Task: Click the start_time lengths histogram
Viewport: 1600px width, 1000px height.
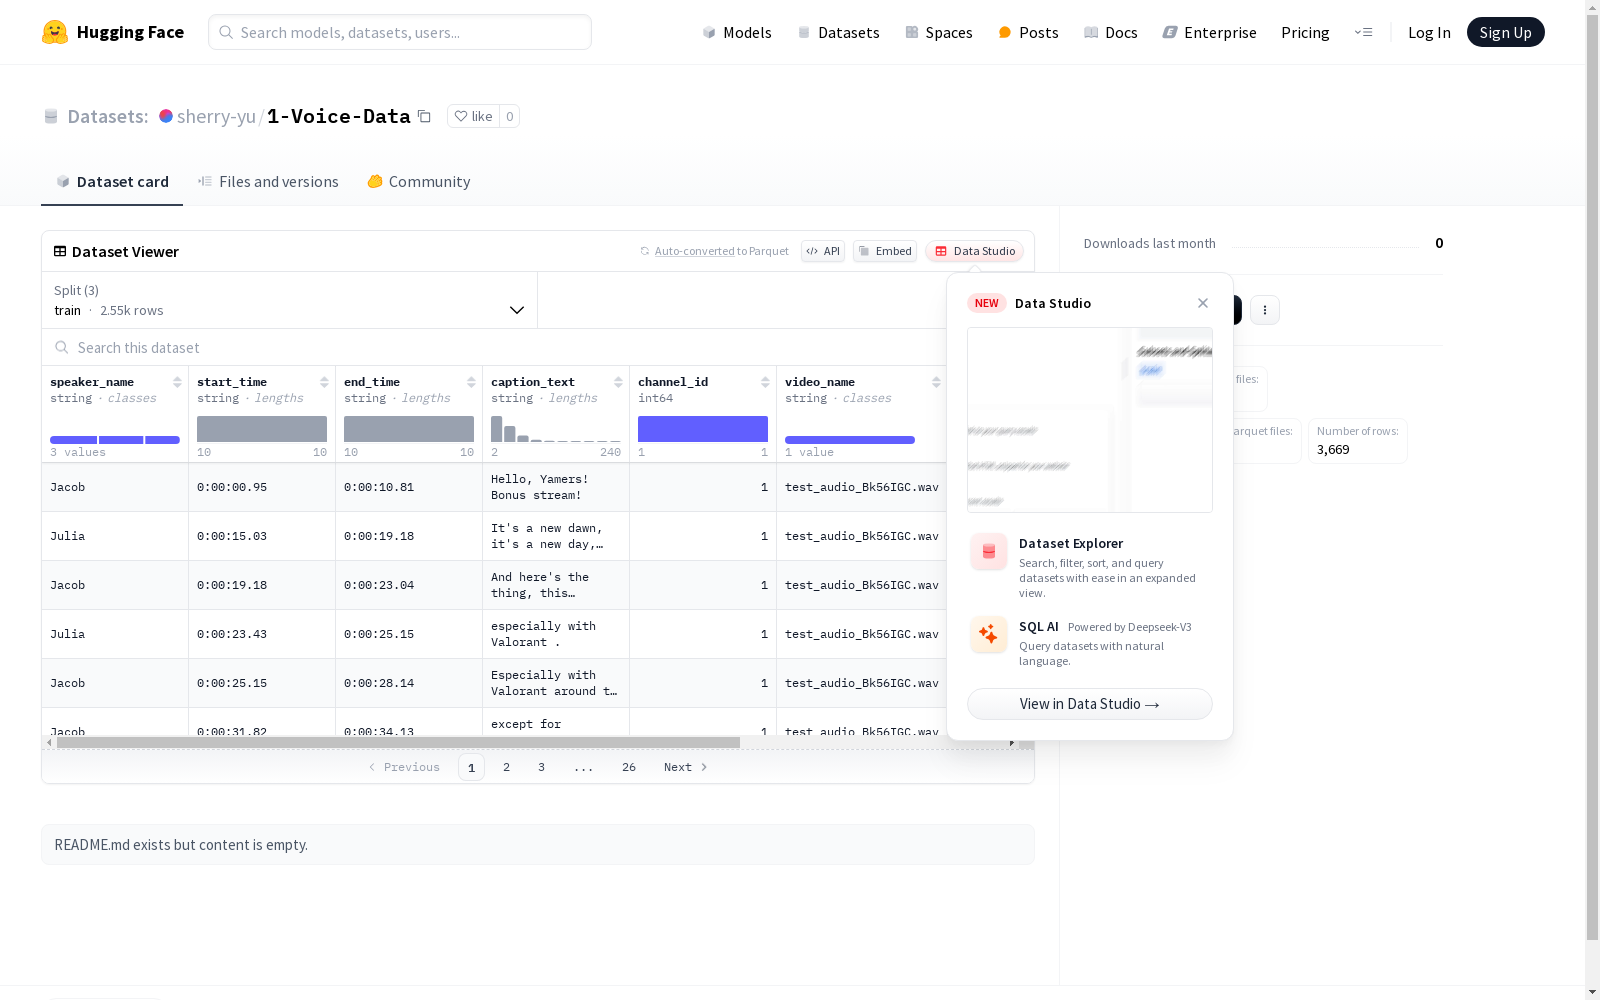Action: (x=262, y=429)
